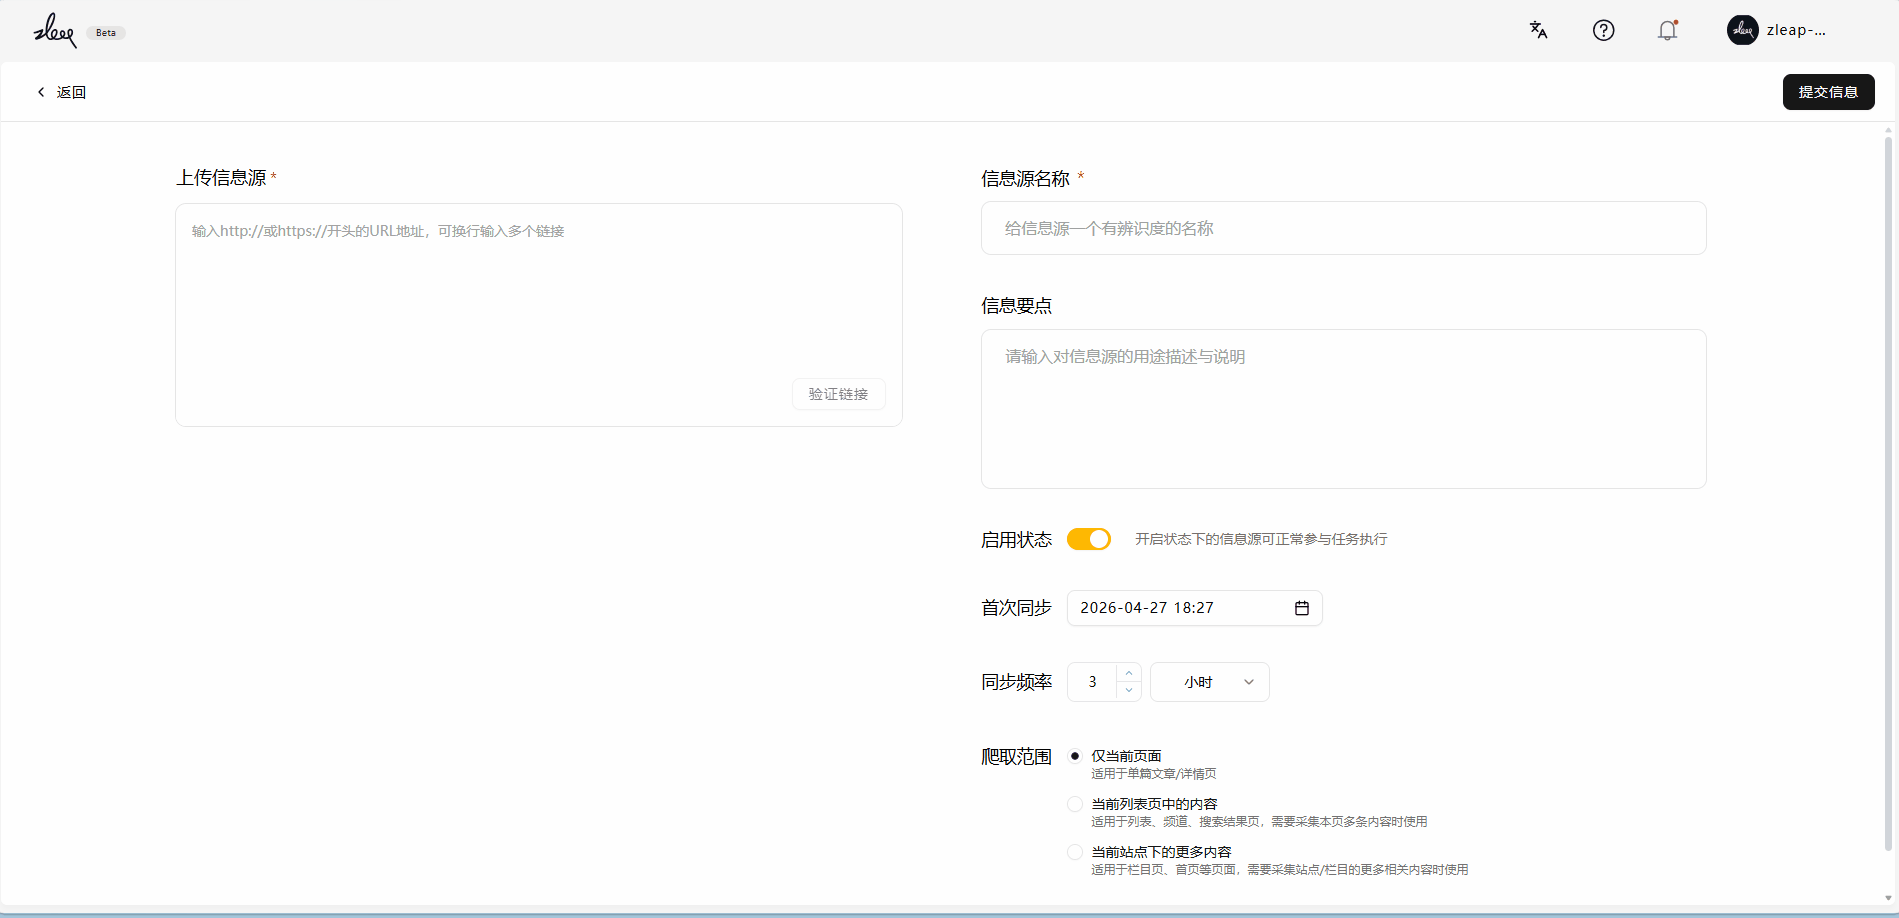This screenshot has height=918, width=1899.
Task: Click the 信息要点 description text area
Action: pyautogui.click(x=1343, y=409)
